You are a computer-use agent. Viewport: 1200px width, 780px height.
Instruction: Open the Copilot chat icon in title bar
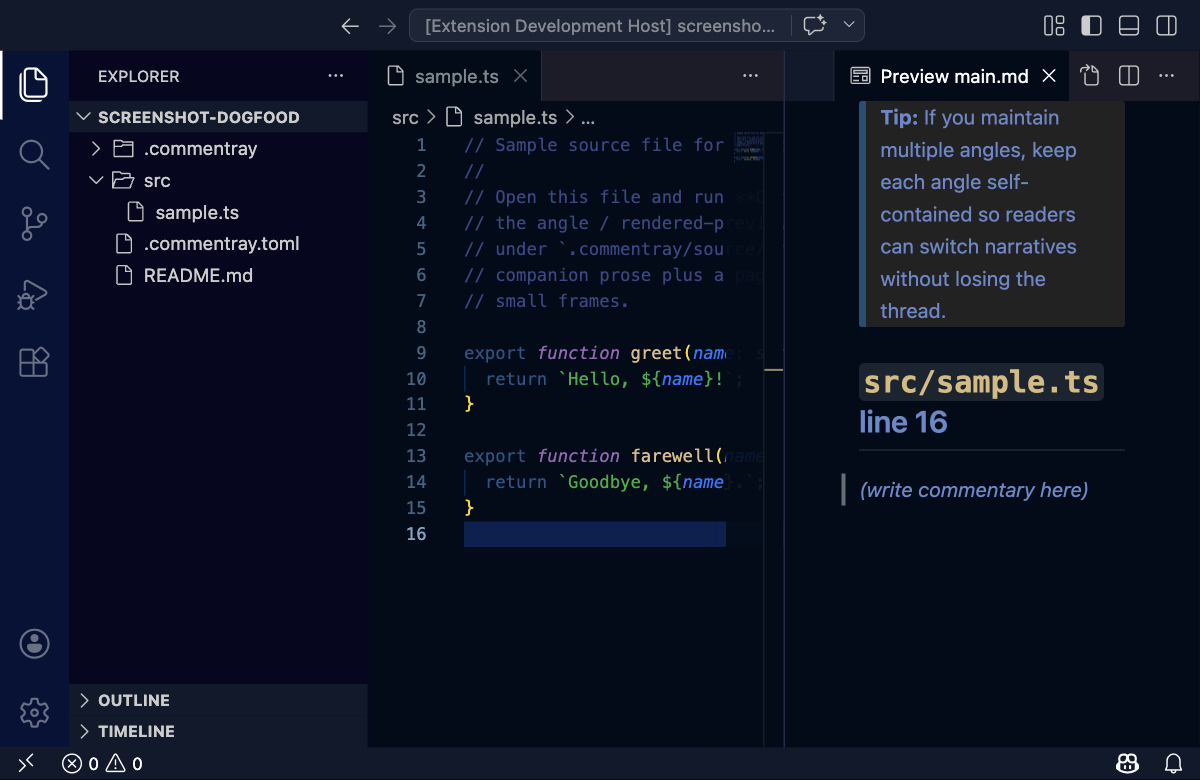pyautogui.click(x=814, y=25)
